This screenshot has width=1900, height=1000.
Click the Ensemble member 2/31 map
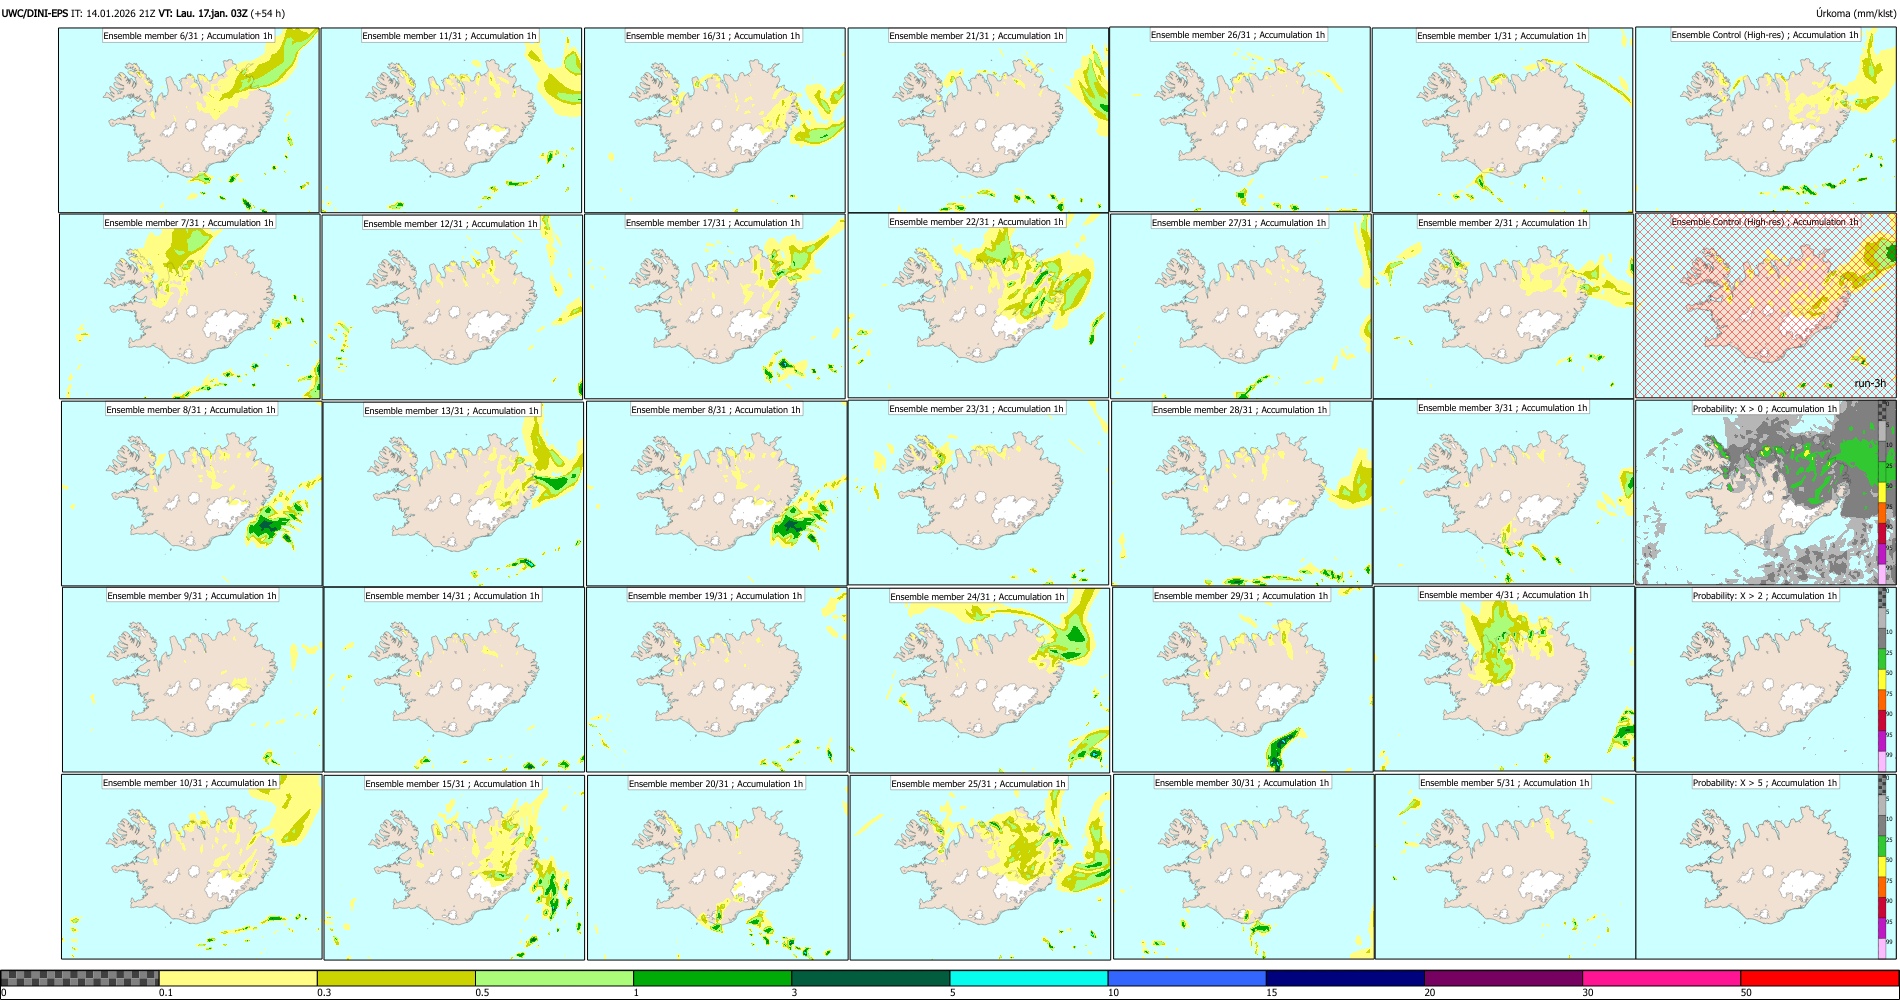1504,306
